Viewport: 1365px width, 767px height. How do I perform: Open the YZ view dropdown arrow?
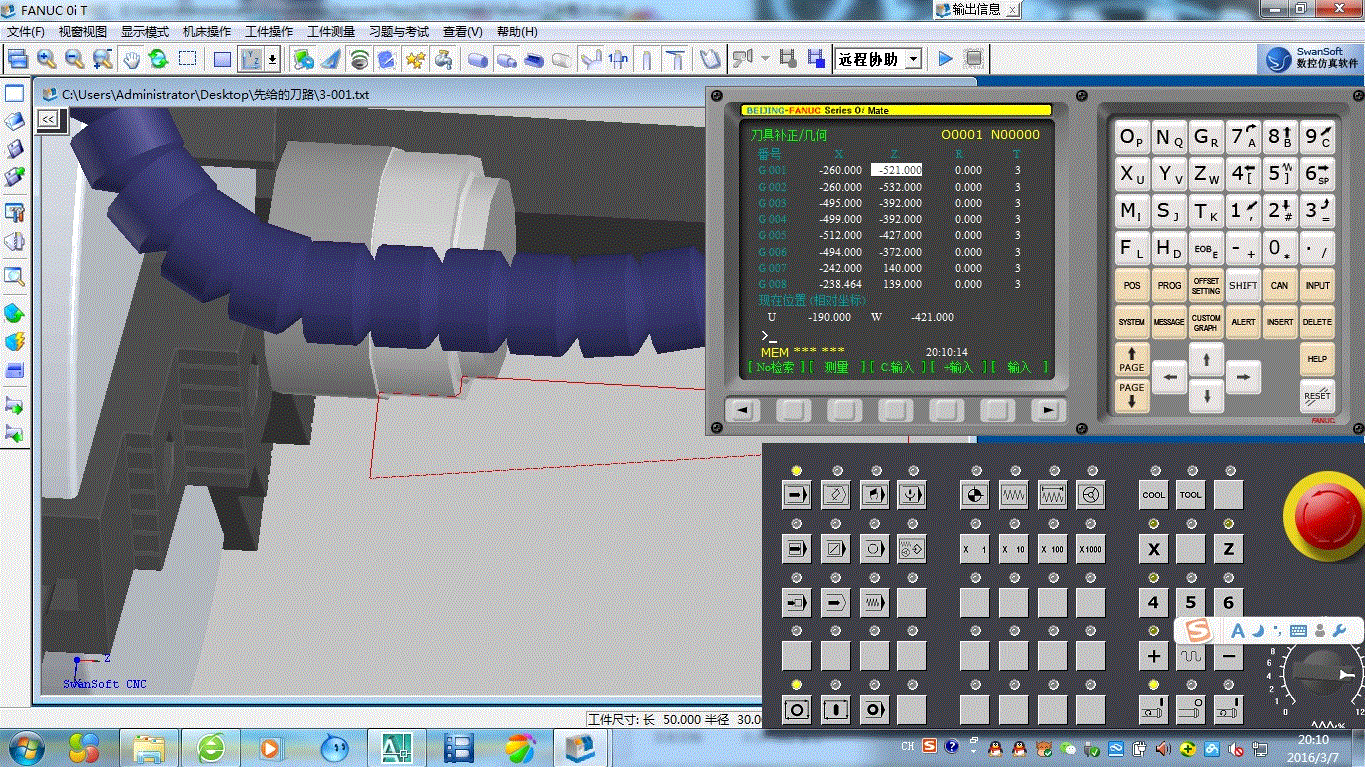tap(273, 59)
